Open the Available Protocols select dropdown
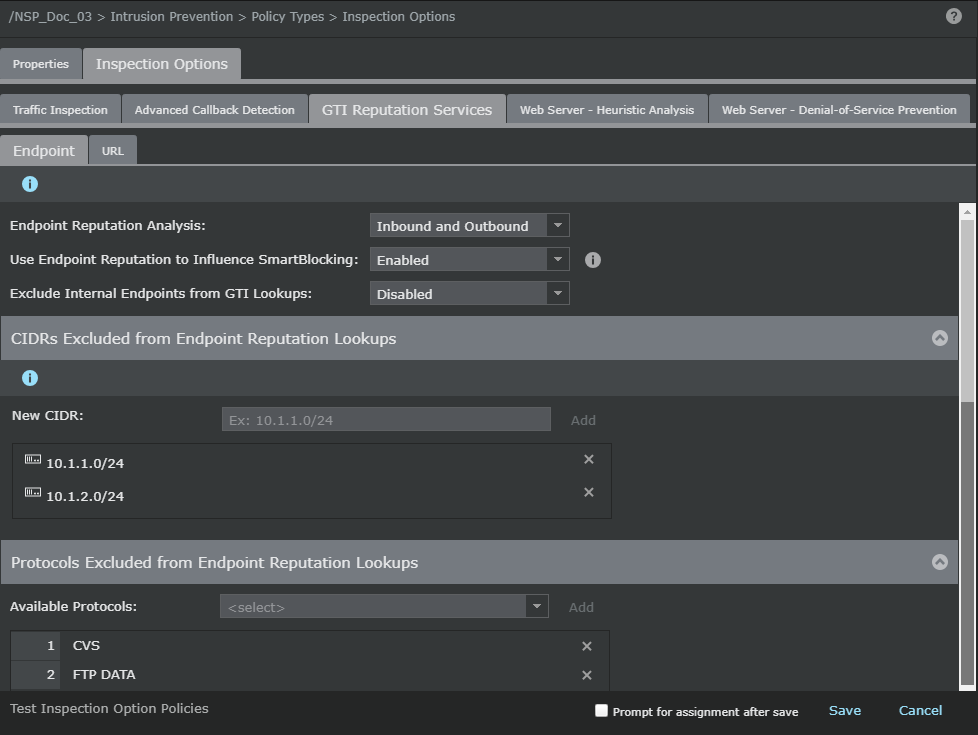Viewport: 978px width, 735px height. coord(384,606)
